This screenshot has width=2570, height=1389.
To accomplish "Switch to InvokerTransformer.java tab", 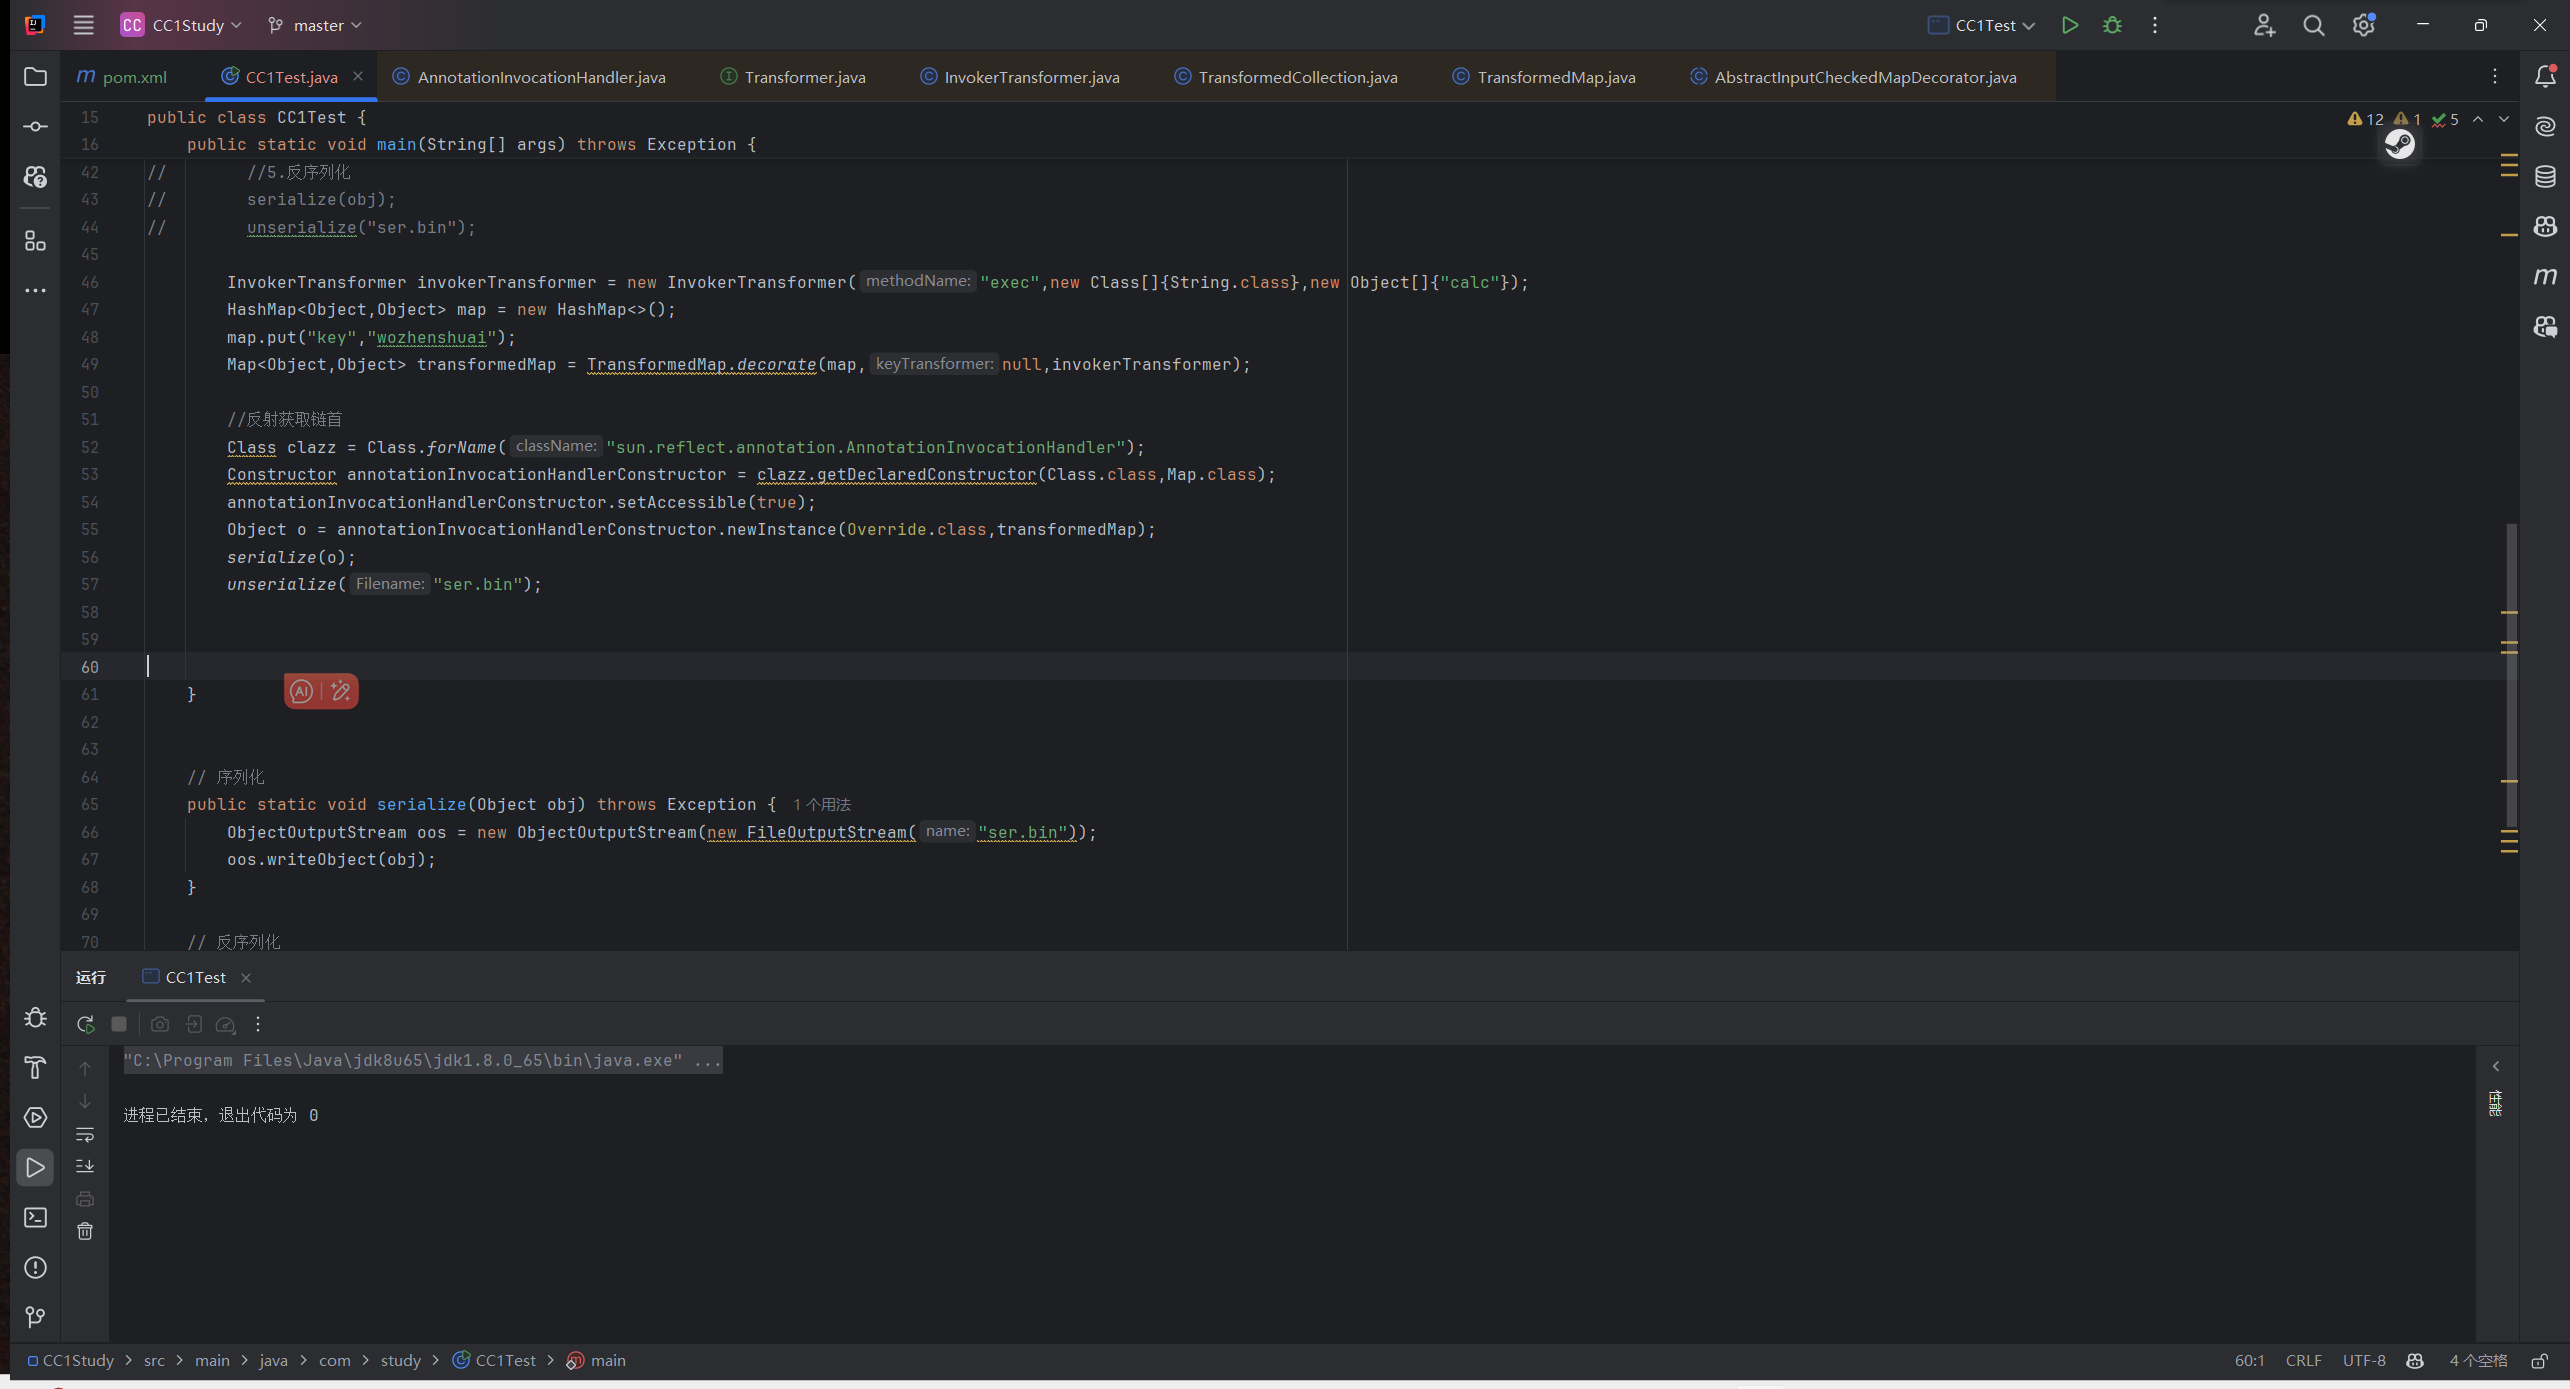I will tap(1019, 77).
